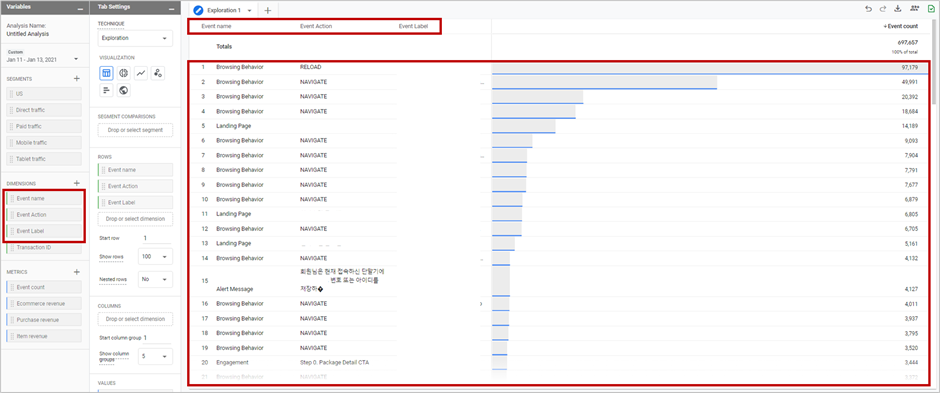940x393 pixels.
Task: Add a new metric with plus icon
Action: 77,271
